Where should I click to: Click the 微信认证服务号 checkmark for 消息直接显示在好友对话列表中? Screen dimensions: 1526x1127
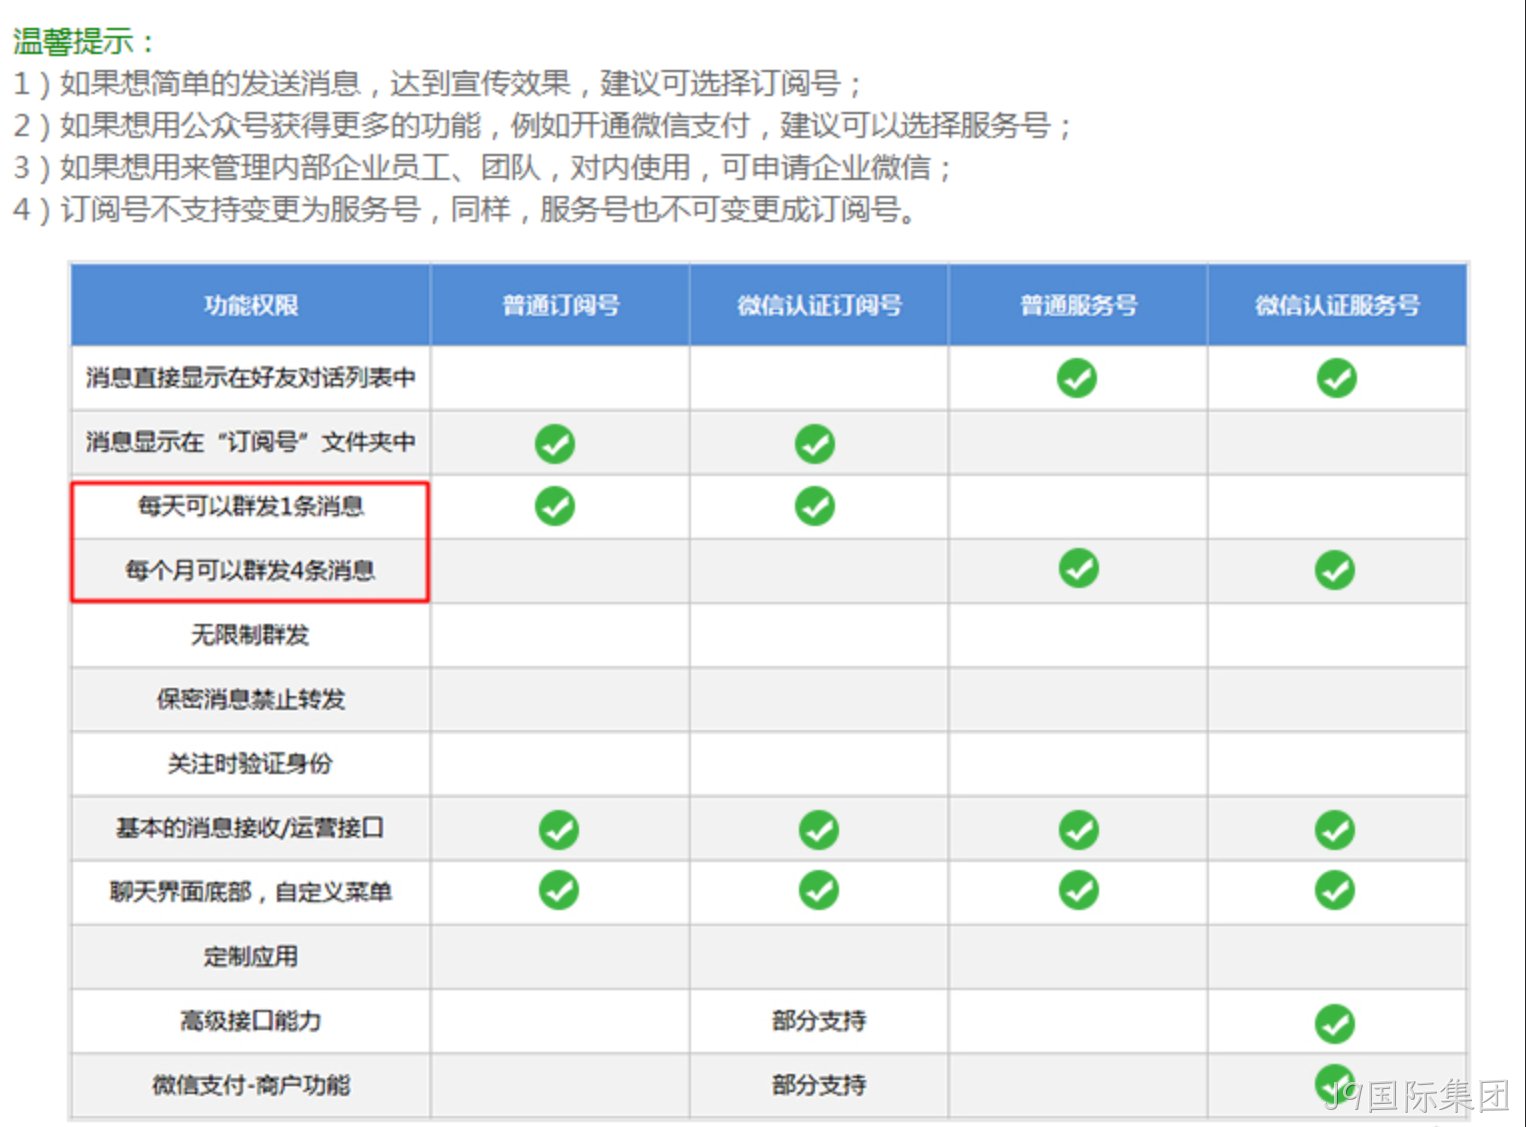tap(1336, 378)
